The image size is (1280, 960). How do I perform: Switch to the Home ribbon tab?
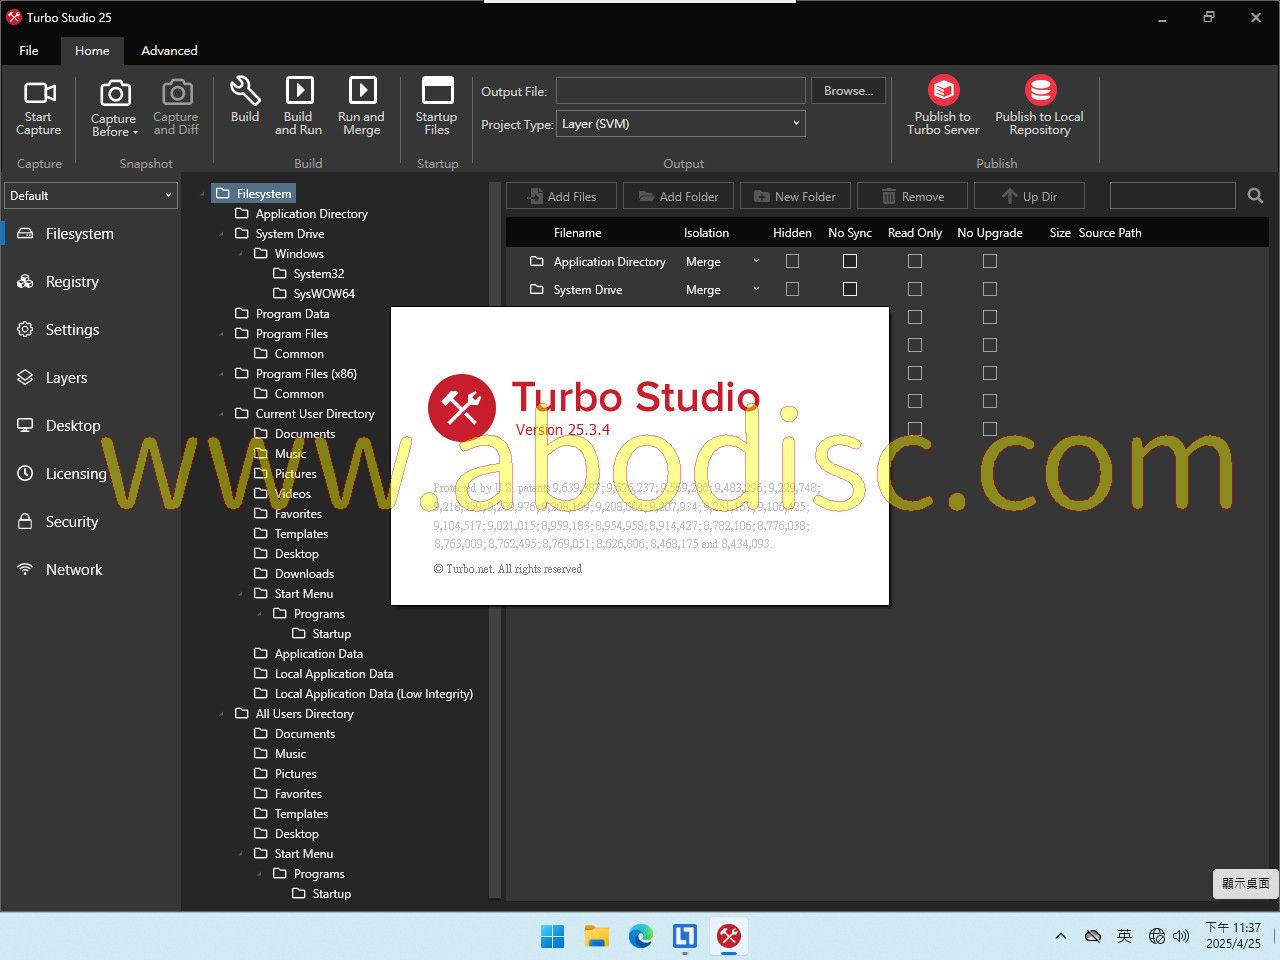(92, 51)
